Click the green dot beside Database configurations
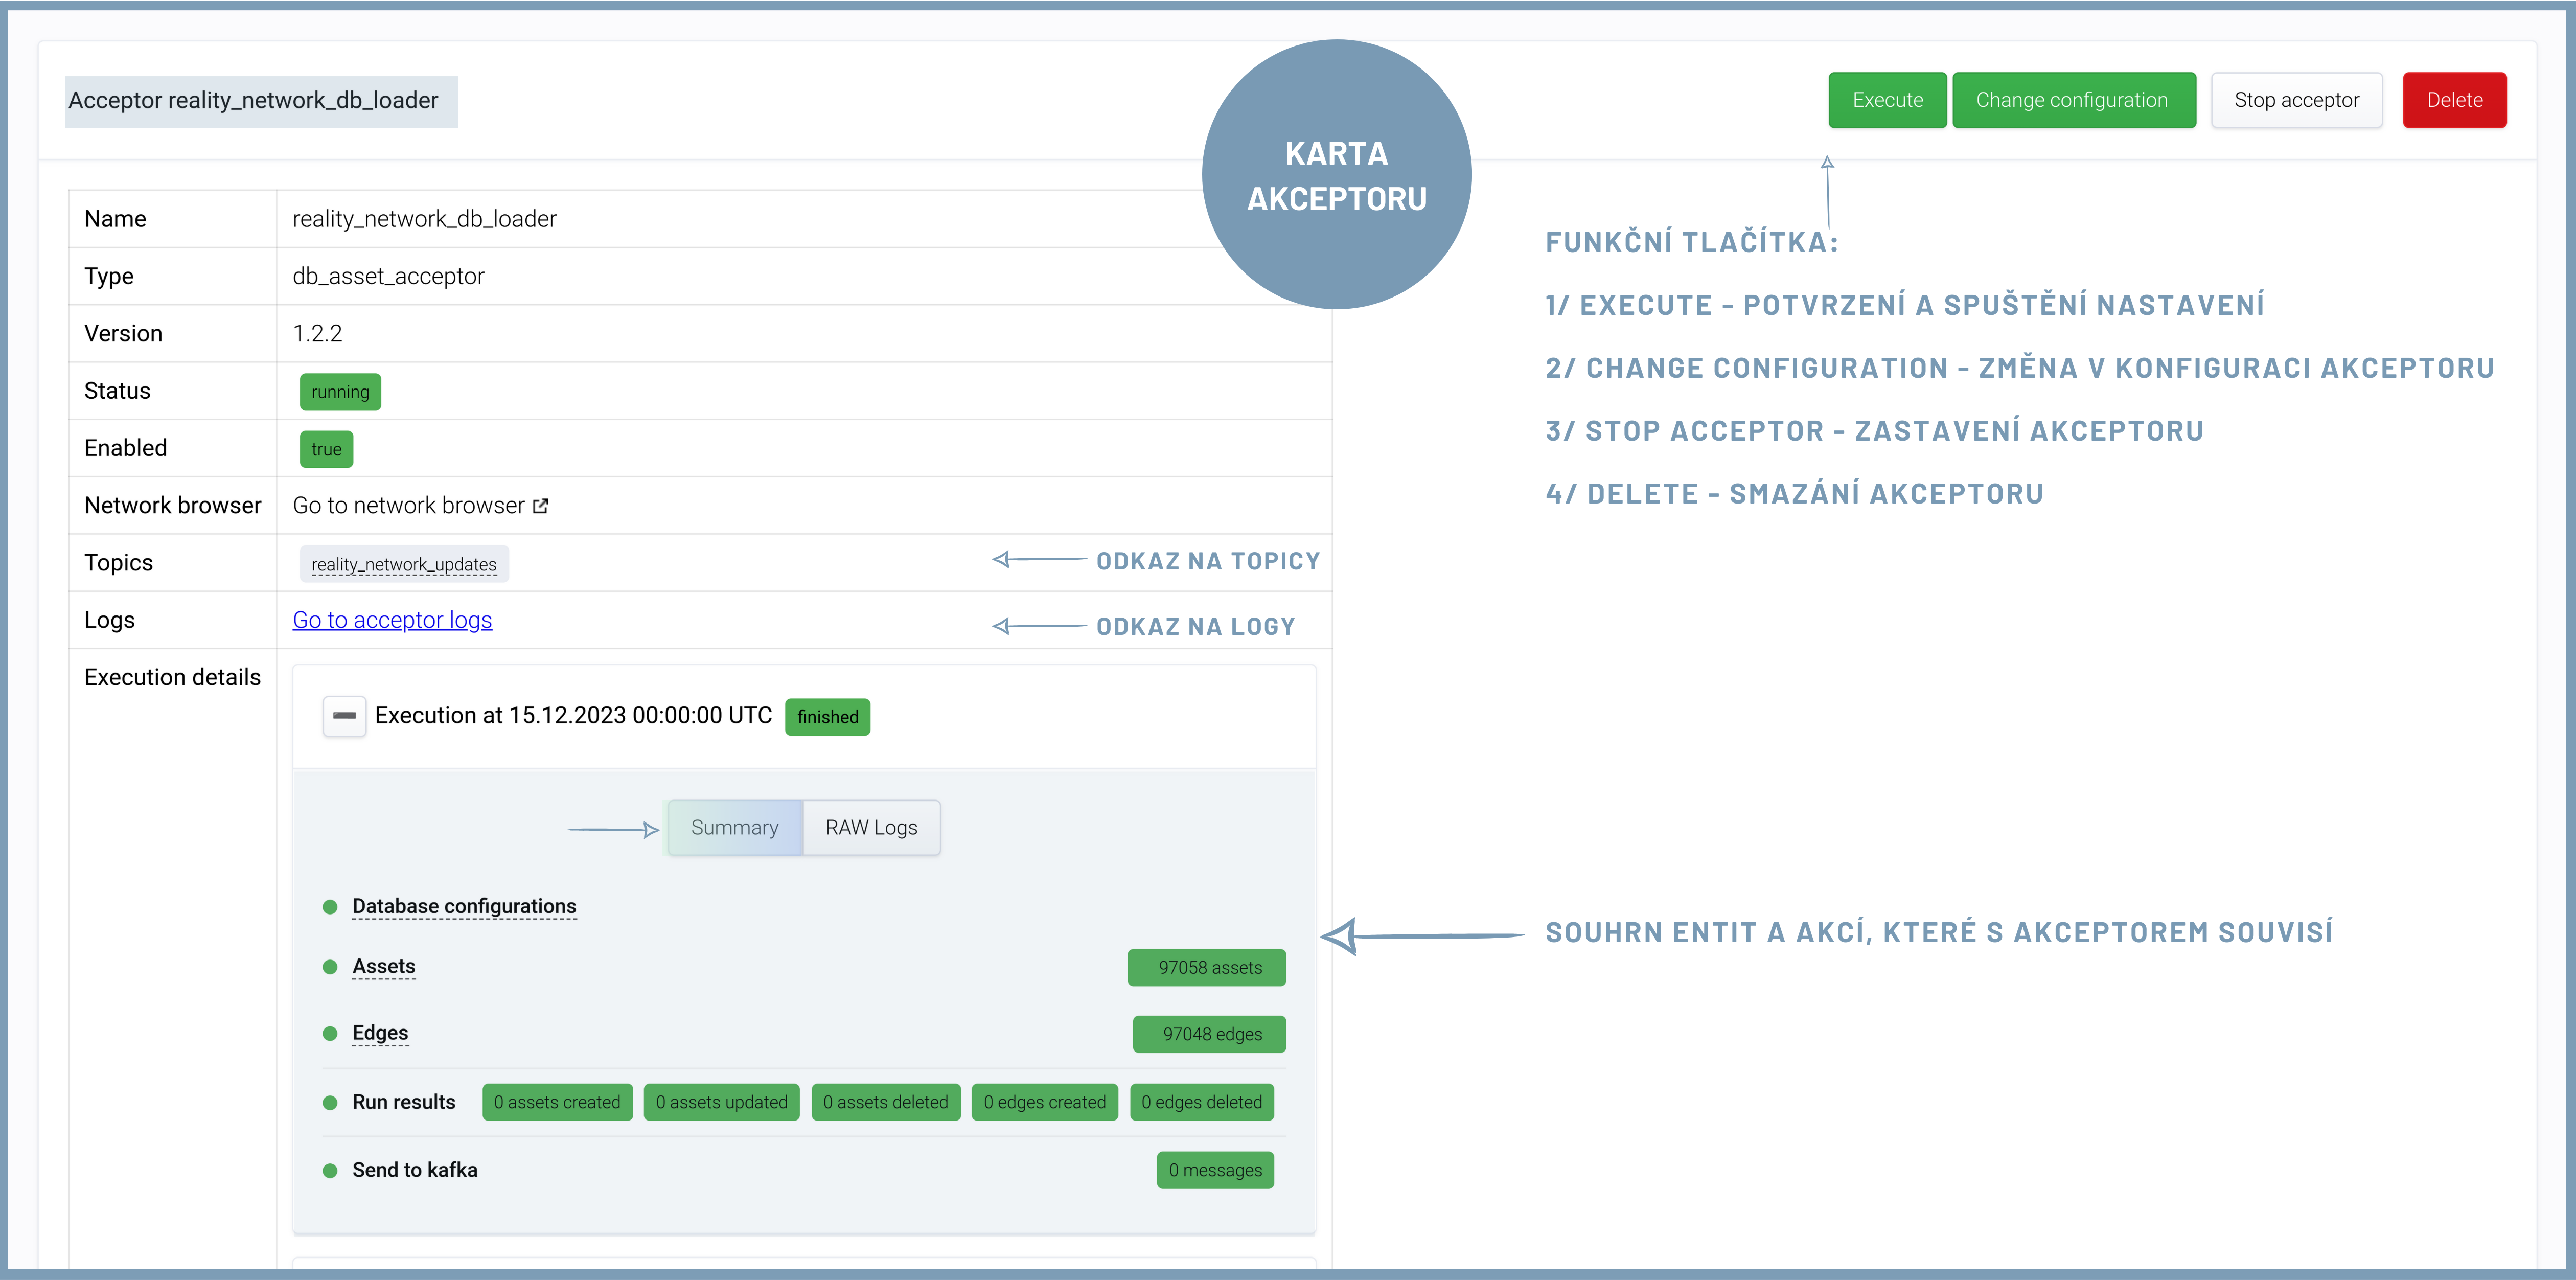This screenshot has width=2576, height=1280. point(330,907)
